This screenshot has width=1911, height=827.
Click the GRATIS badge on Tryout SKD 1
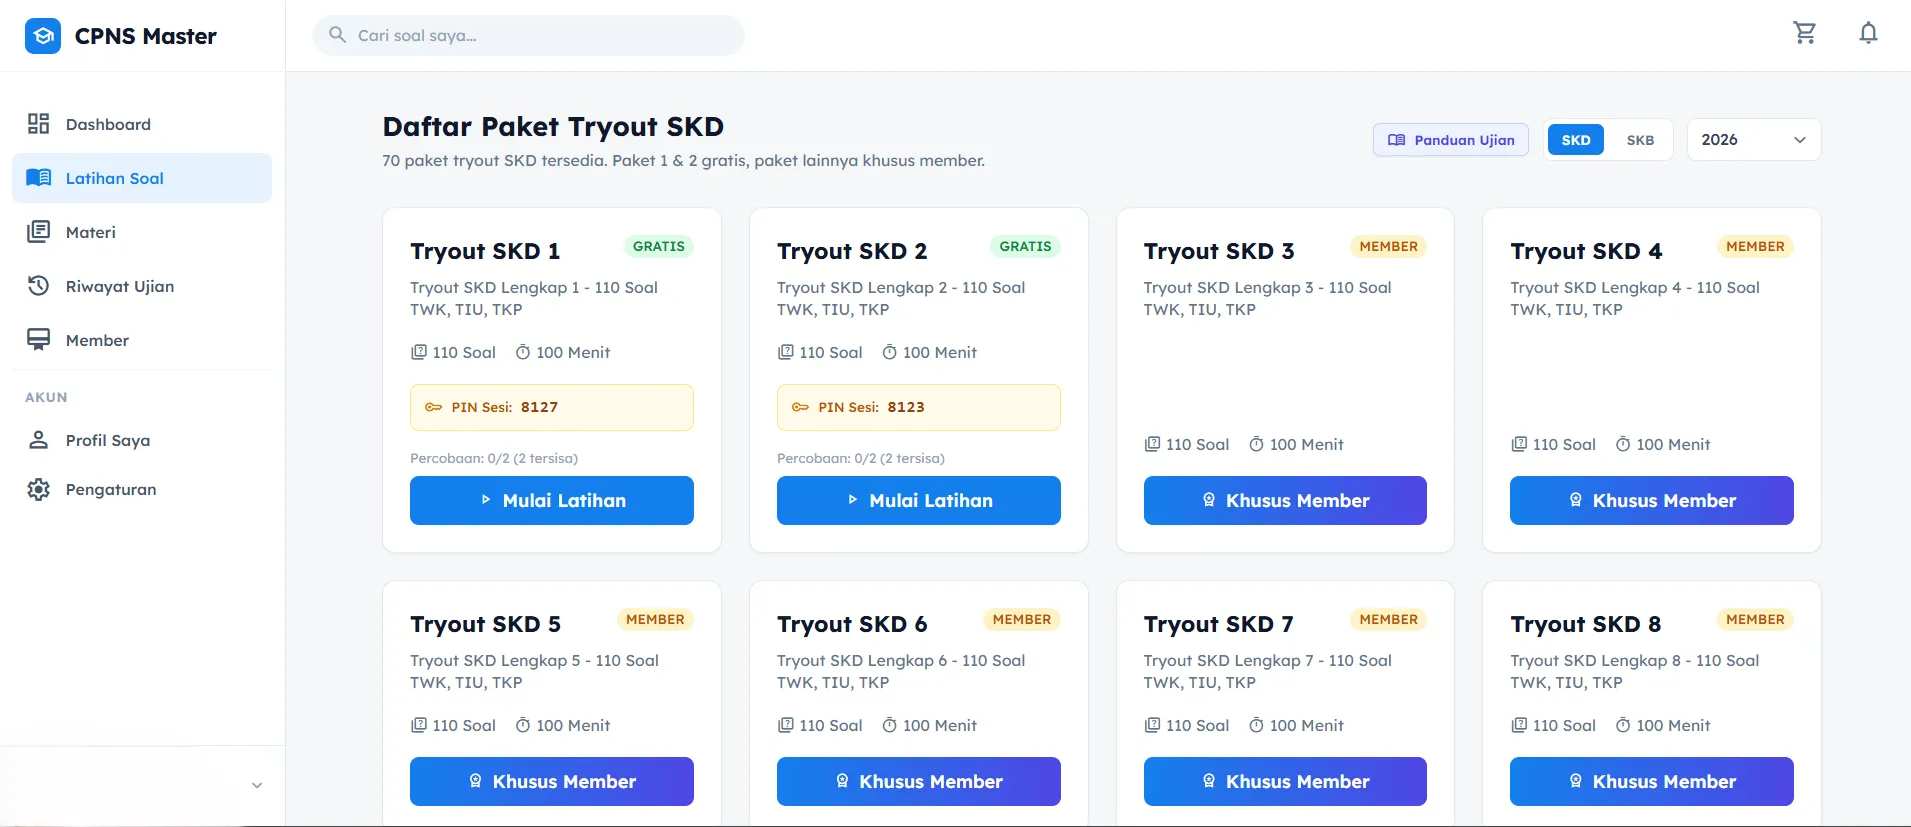click(659, 246)
